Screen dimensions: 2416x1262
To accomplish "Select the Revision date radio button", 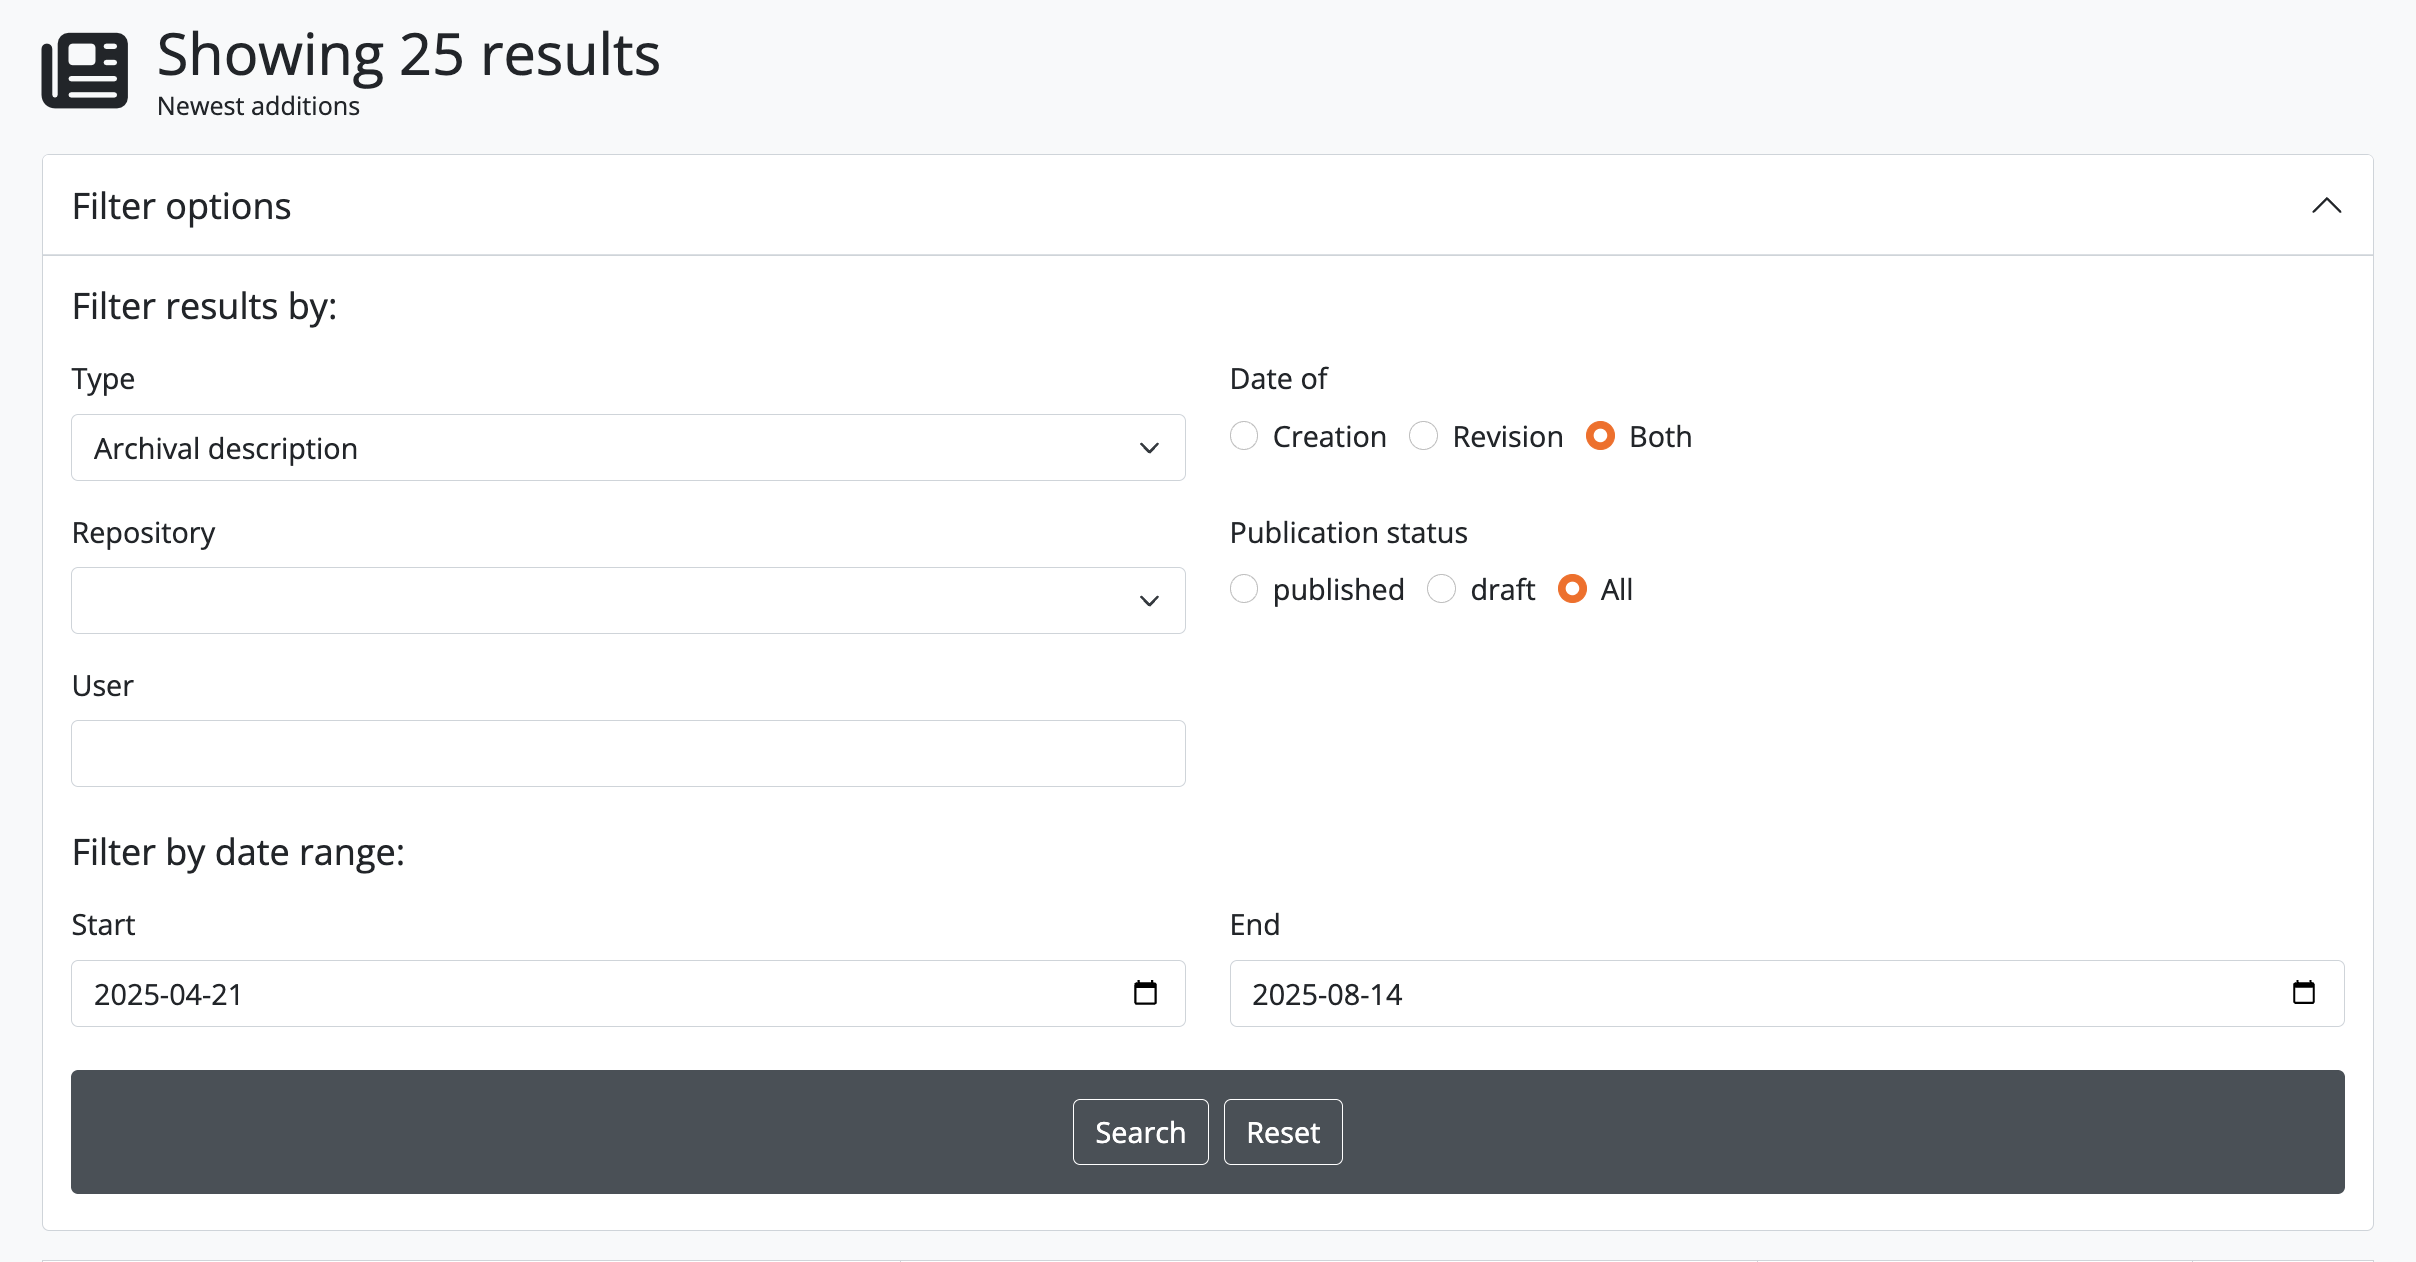I will [x=1423, y=436].
